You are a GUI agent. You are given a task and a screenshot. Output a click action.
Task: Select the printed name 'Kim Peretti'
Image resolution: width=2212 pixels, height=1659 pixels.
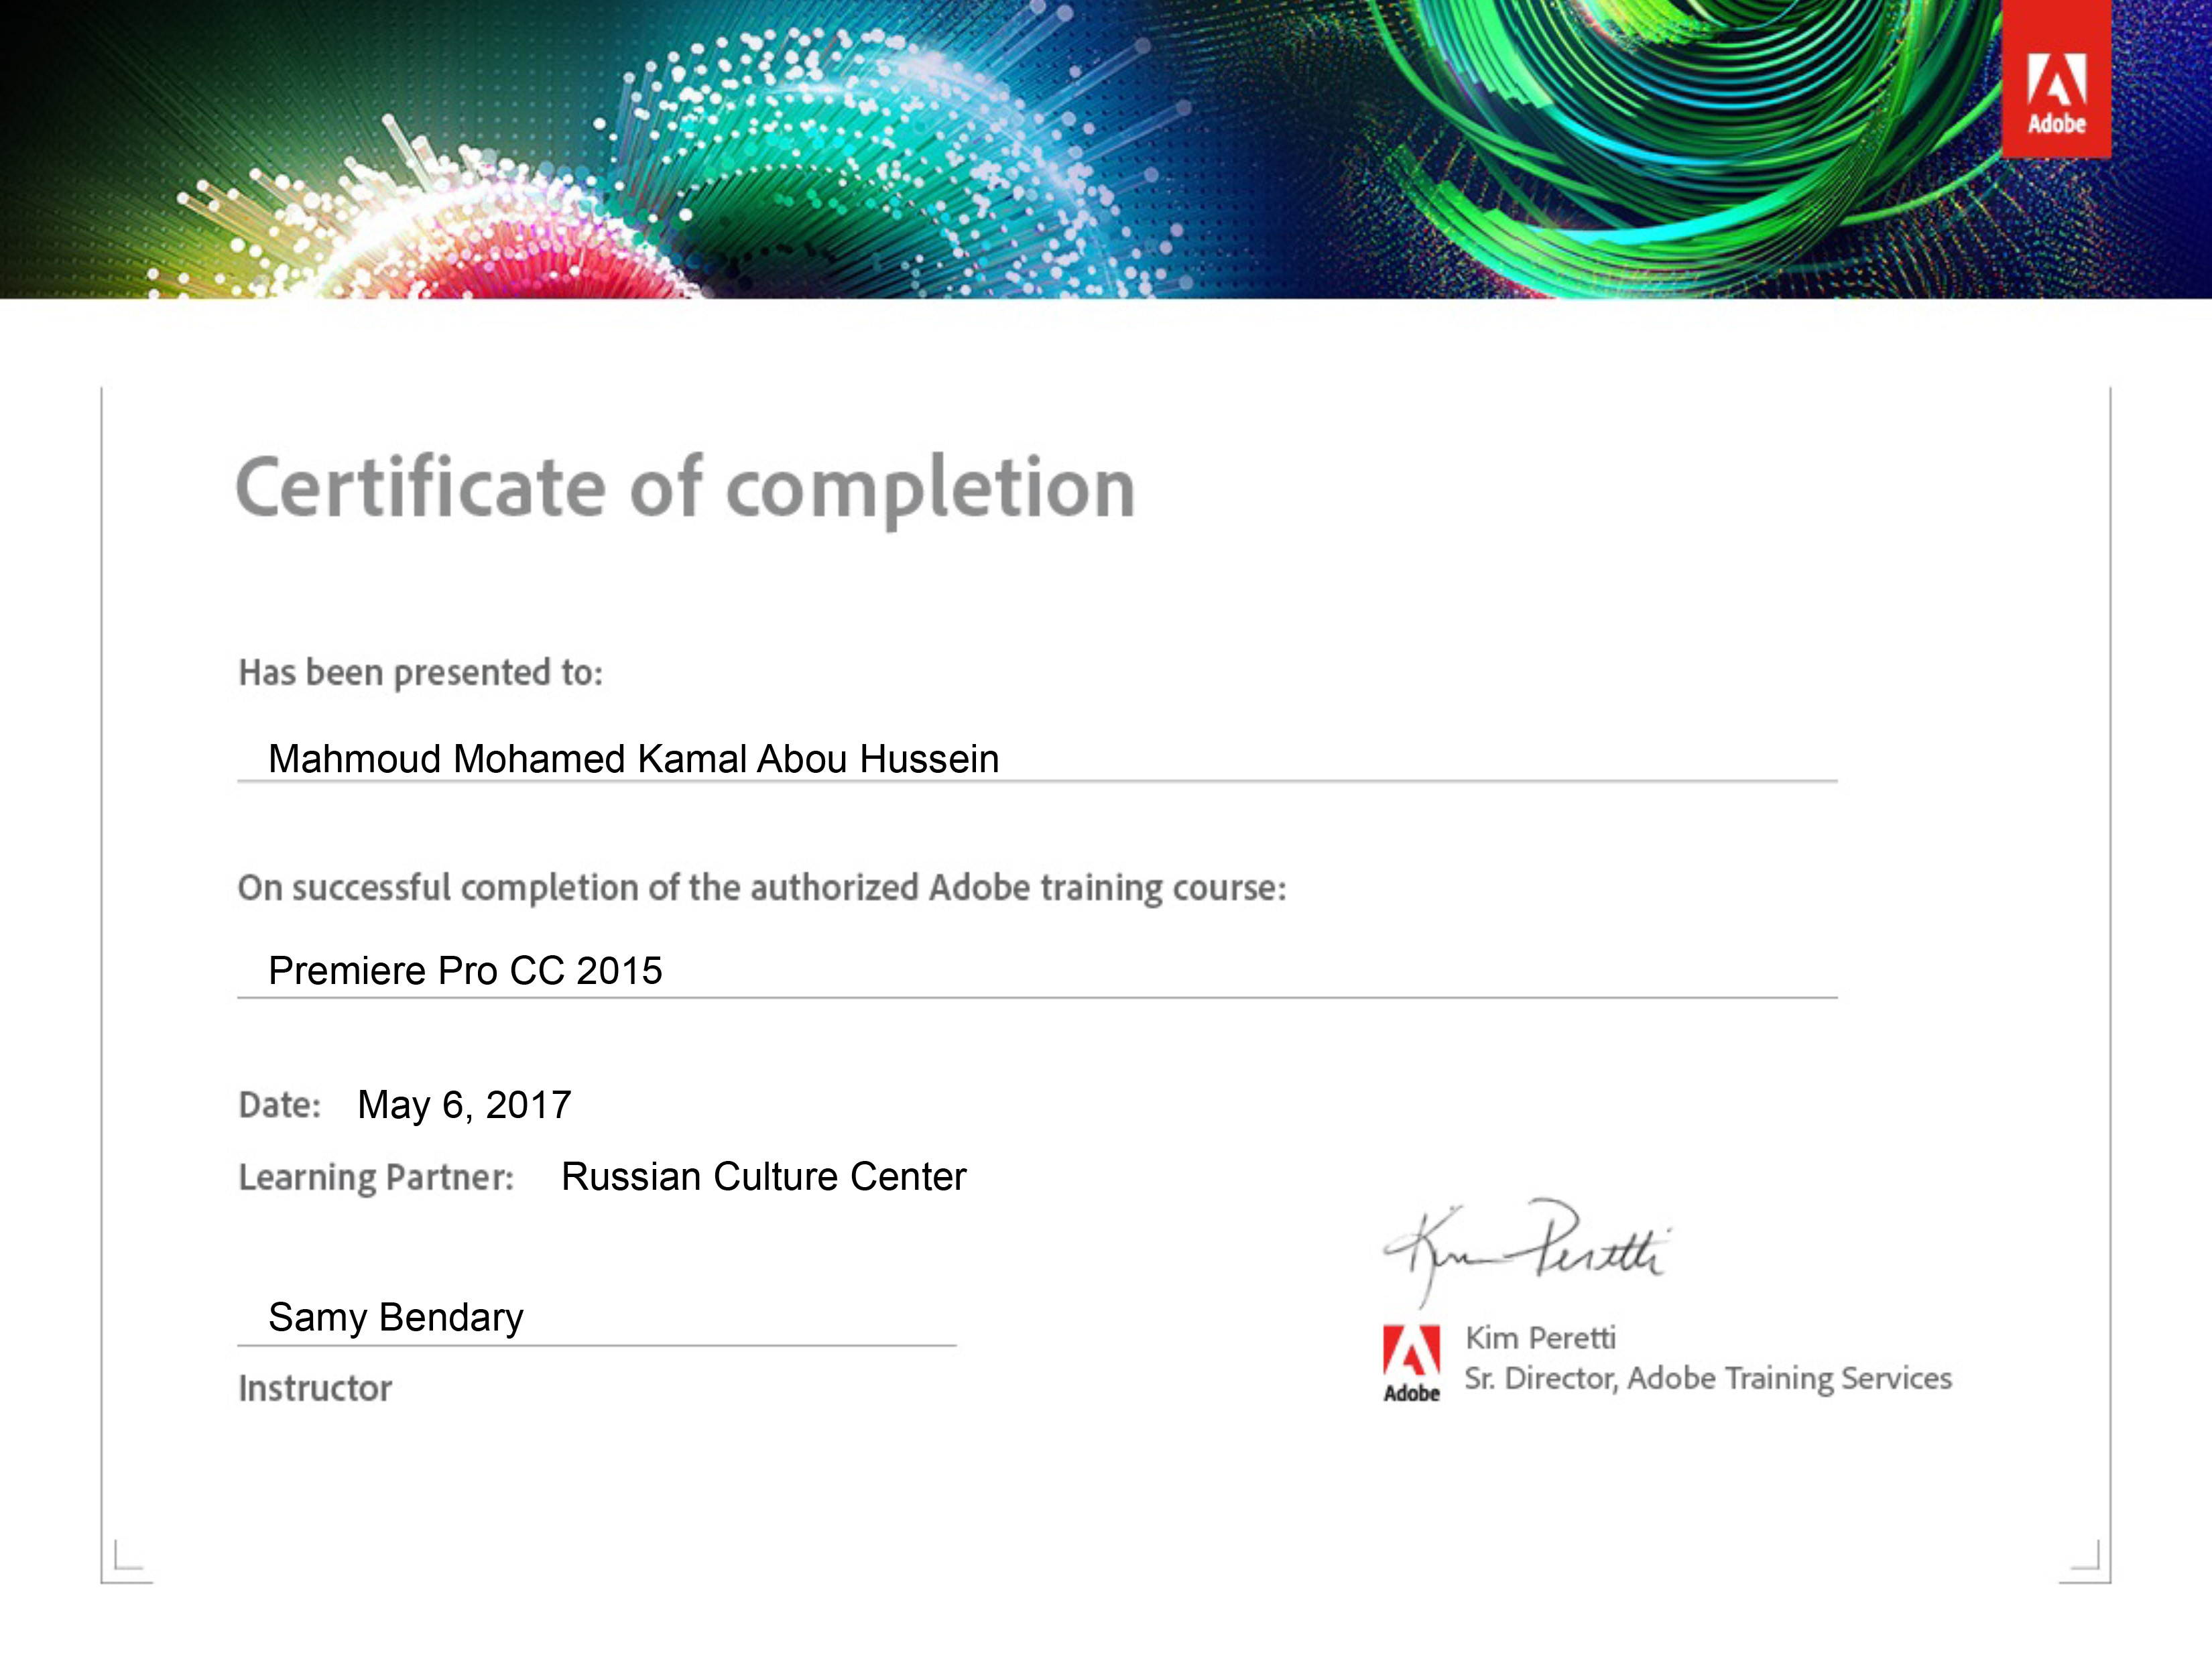click(1540, 1338)
